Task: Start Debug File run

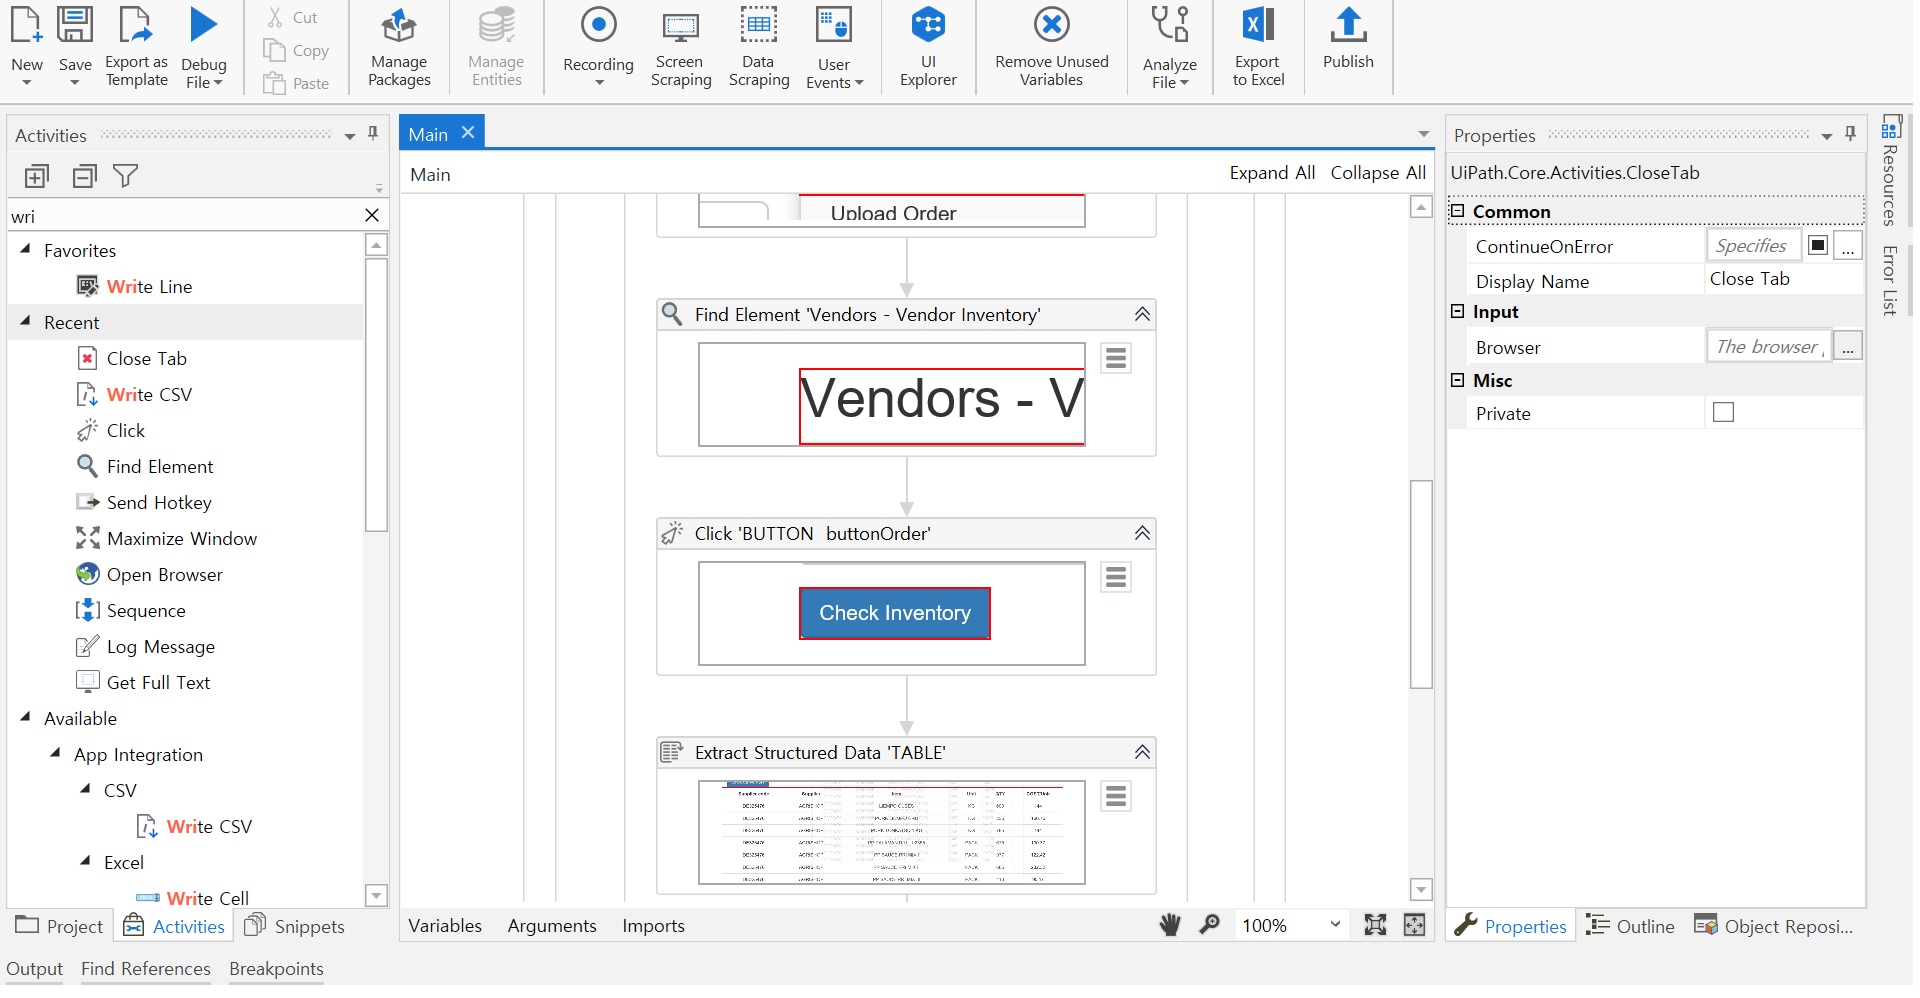Action: tap(204, 45)
